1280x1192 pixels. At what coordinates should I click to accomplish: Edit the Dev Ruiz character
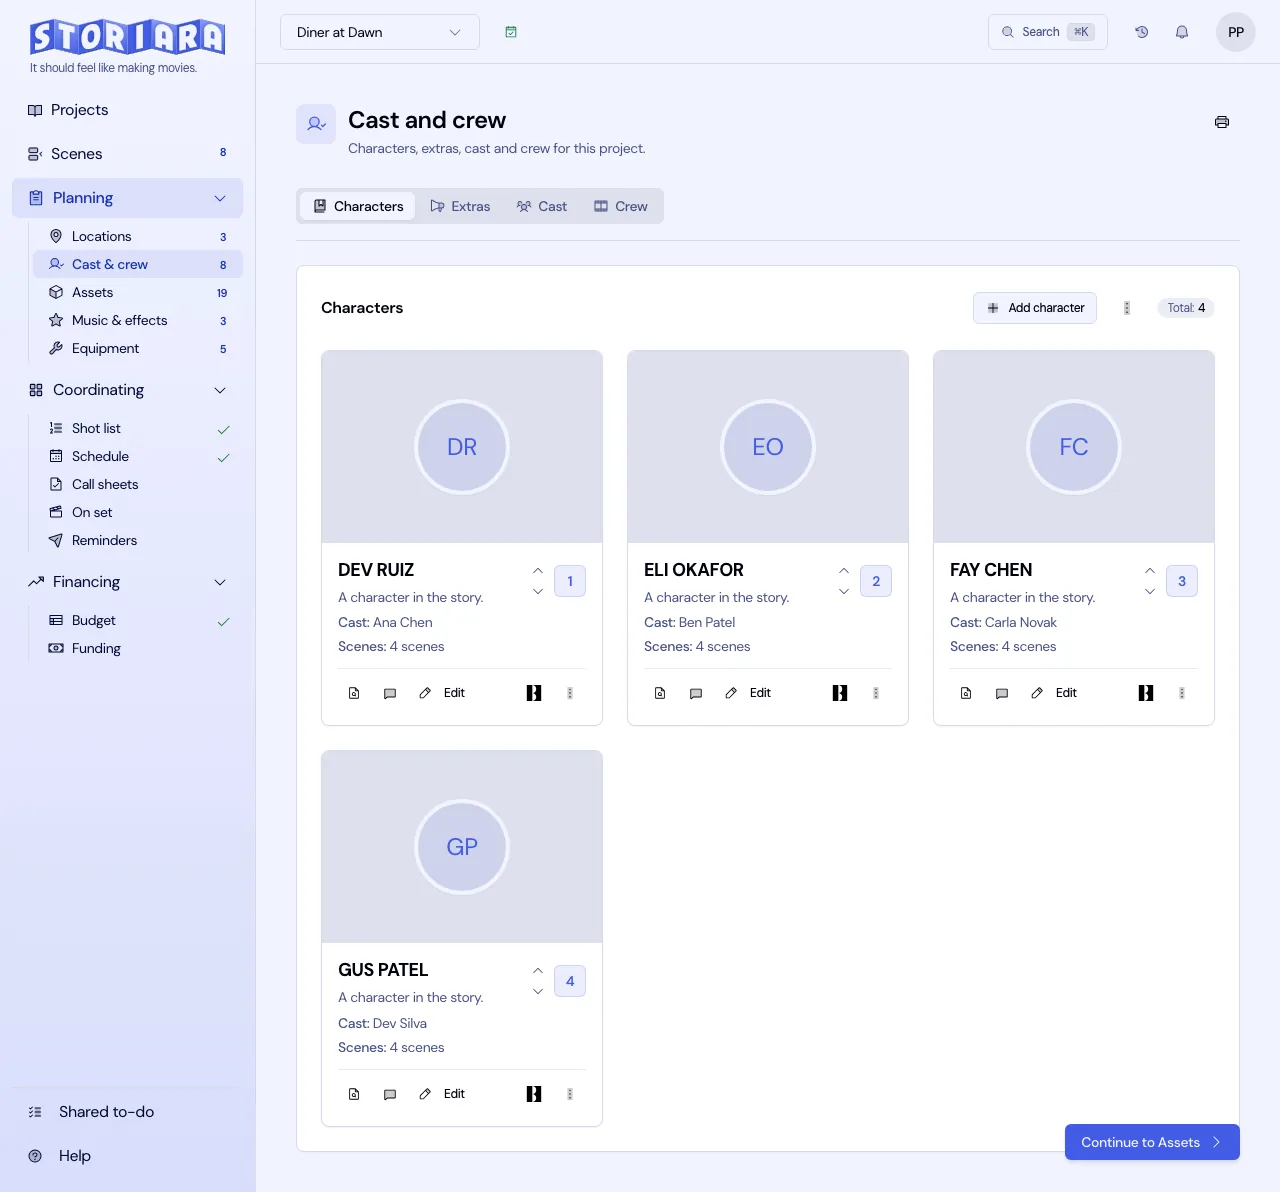[x=442, y=693]
